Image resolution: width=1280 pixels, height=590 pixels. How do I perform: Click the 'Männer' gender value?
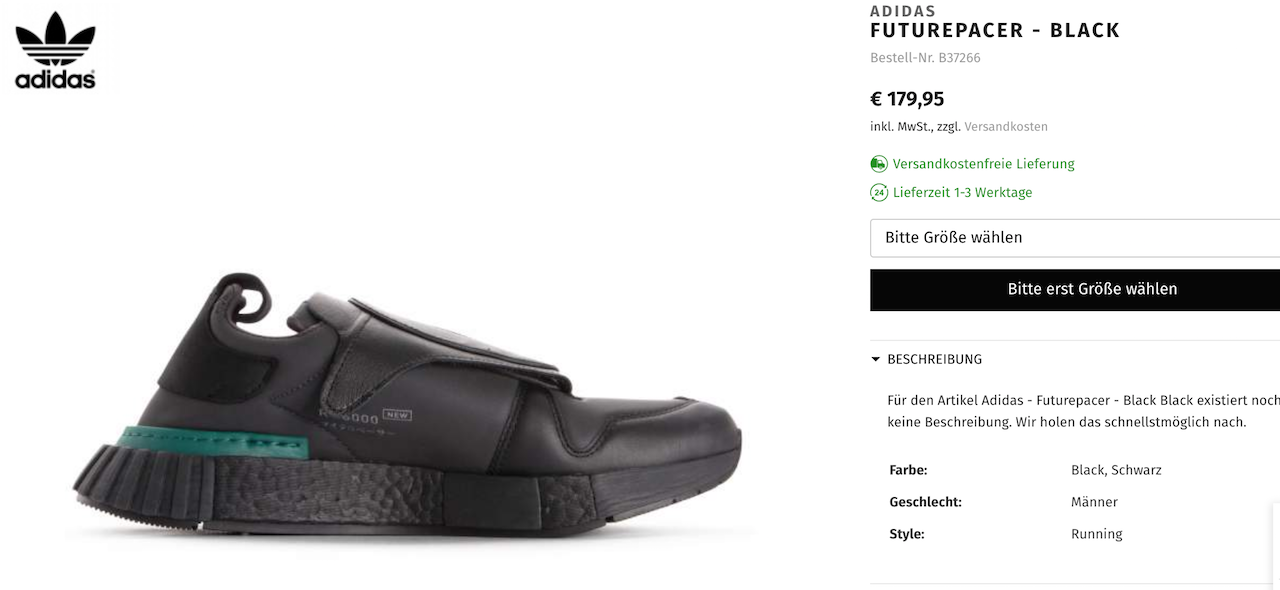[1094, 502]
